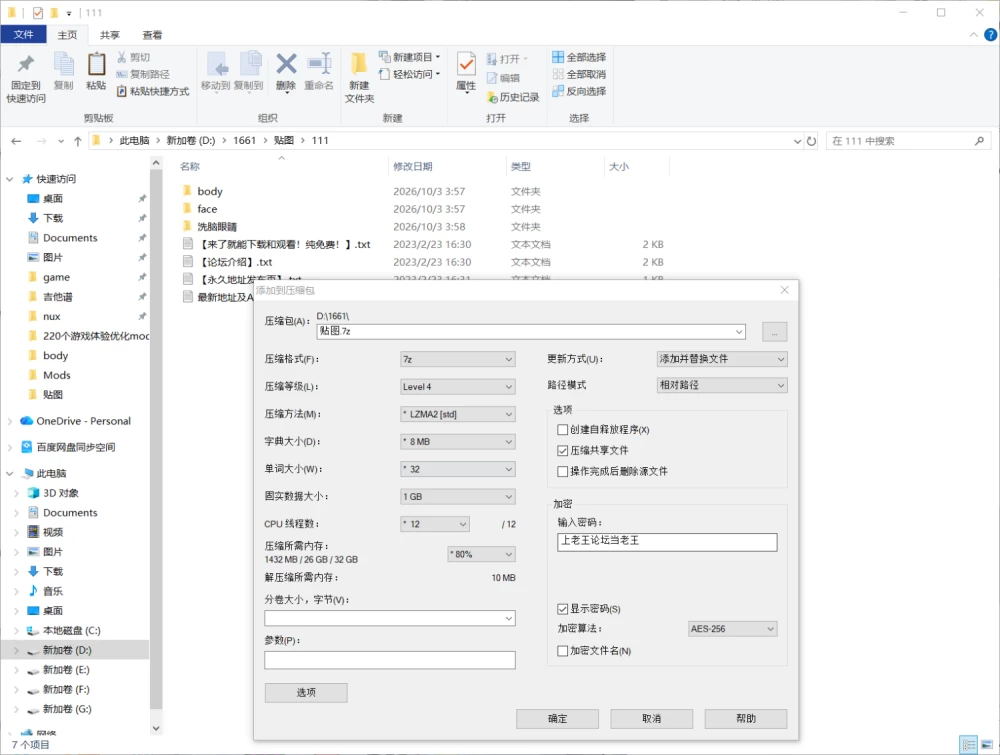Open the AES-256 encryption algorithm dropdown
The width and height of the screenshot is (1000, 755).
[732, 629]
